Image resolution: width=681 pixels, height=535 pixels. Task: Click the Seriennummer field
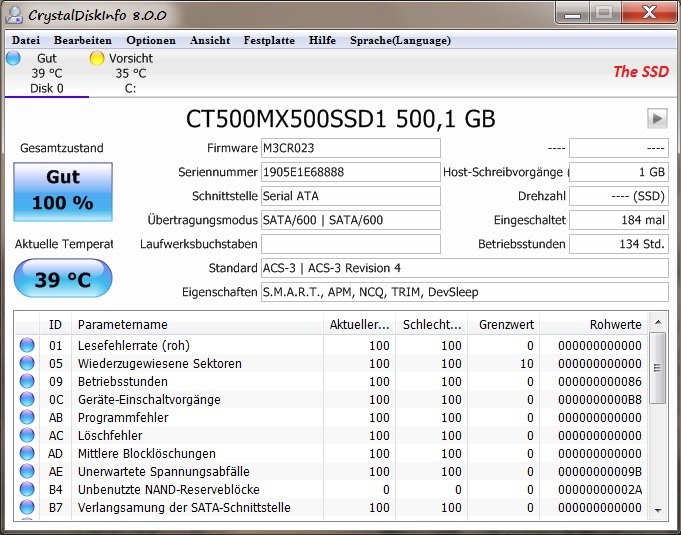pos(350,172)
